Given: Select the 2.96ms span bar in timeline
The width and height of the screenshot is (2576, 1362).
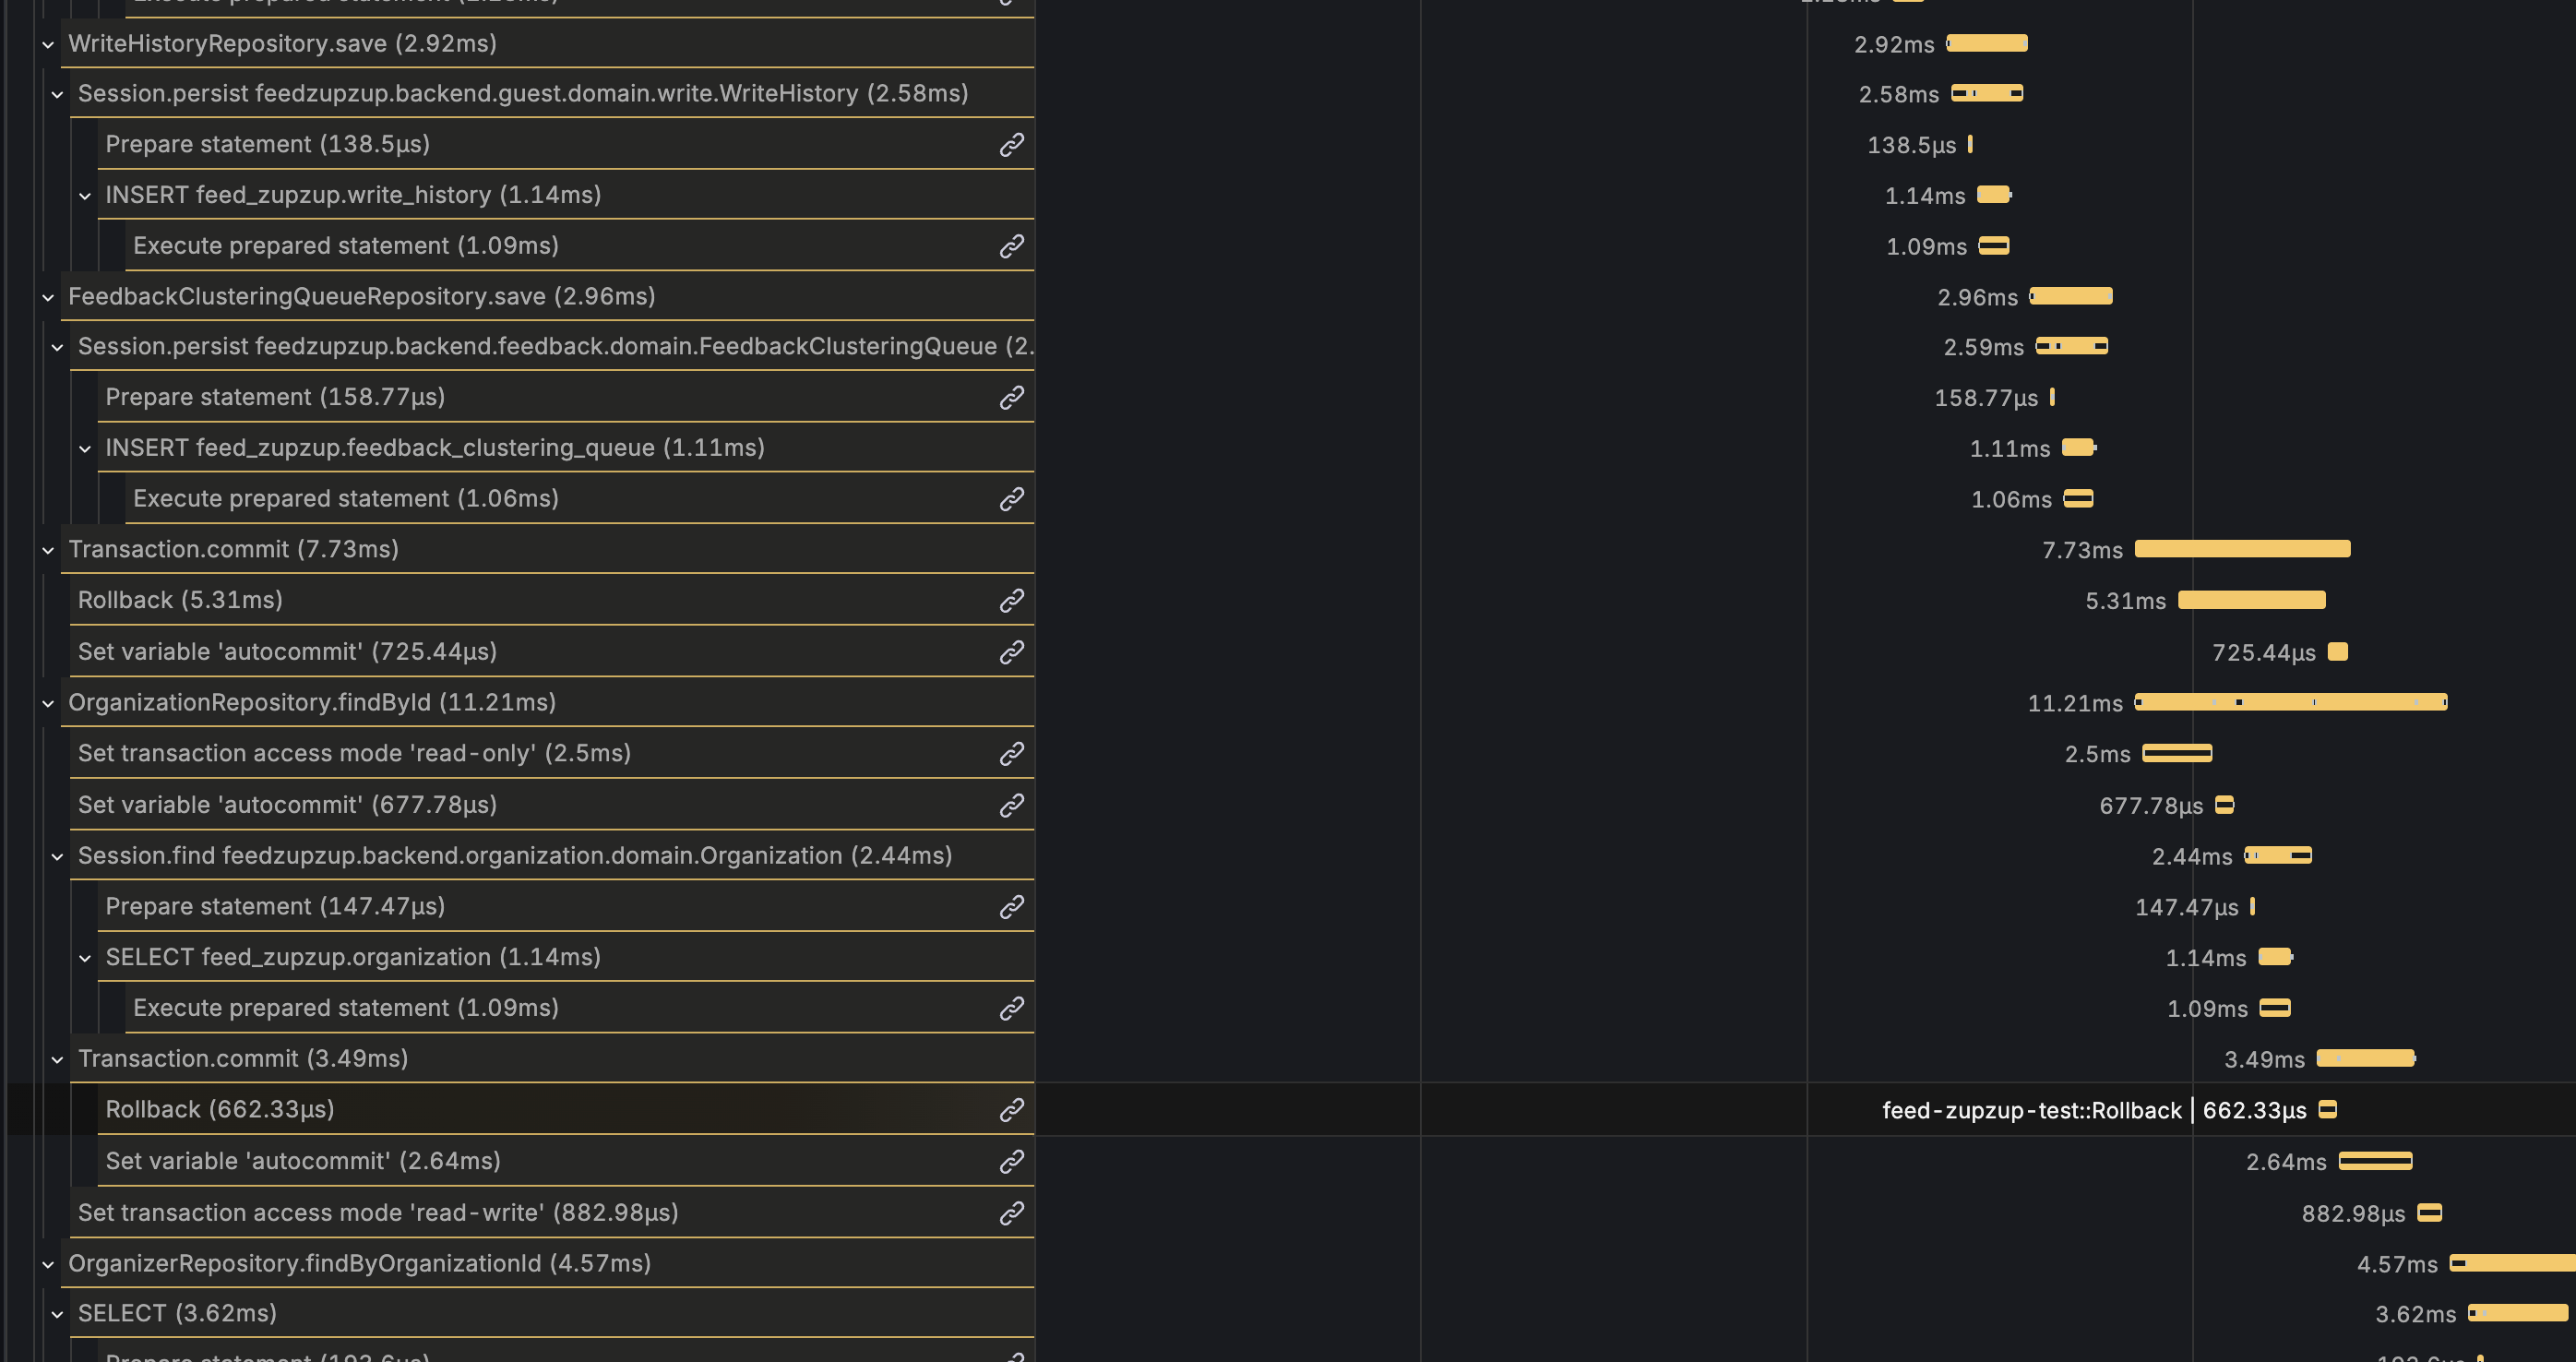Looking at the screenshot, I should pos(2071,296).
